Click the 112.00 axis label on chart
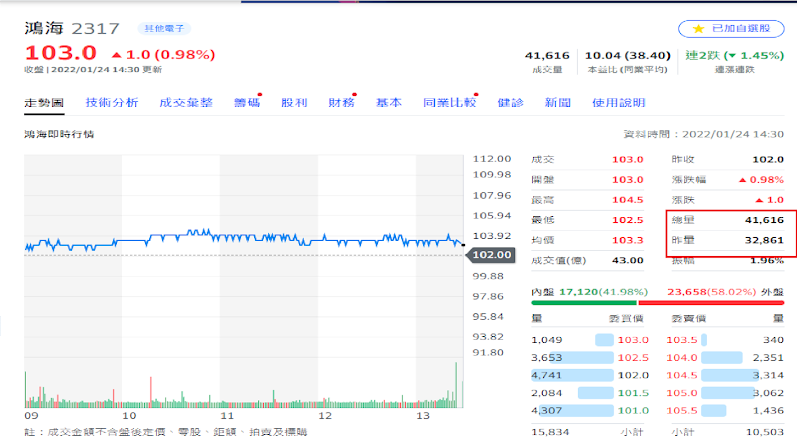The width and height of the screenshot is (797, 448). pos(492,159)
